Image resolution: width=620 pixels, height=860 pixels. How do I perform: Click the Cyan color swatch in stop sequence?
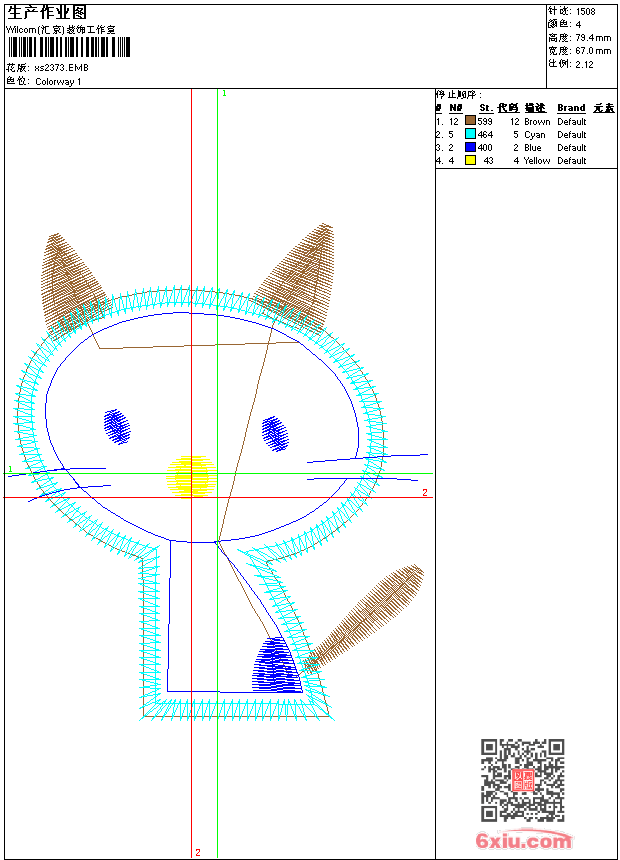tap(470, 134)
